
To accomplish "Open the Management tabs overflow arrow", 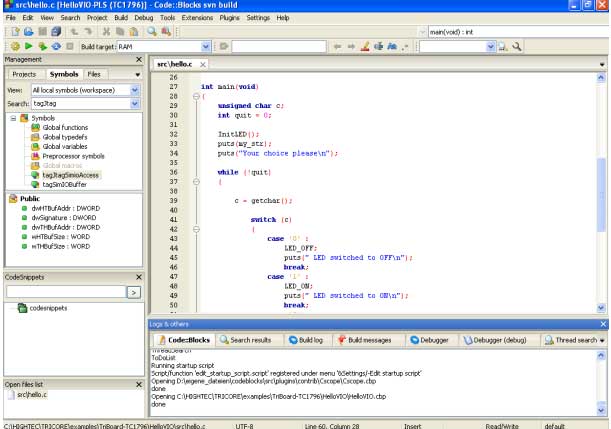I will coord(138,74).
